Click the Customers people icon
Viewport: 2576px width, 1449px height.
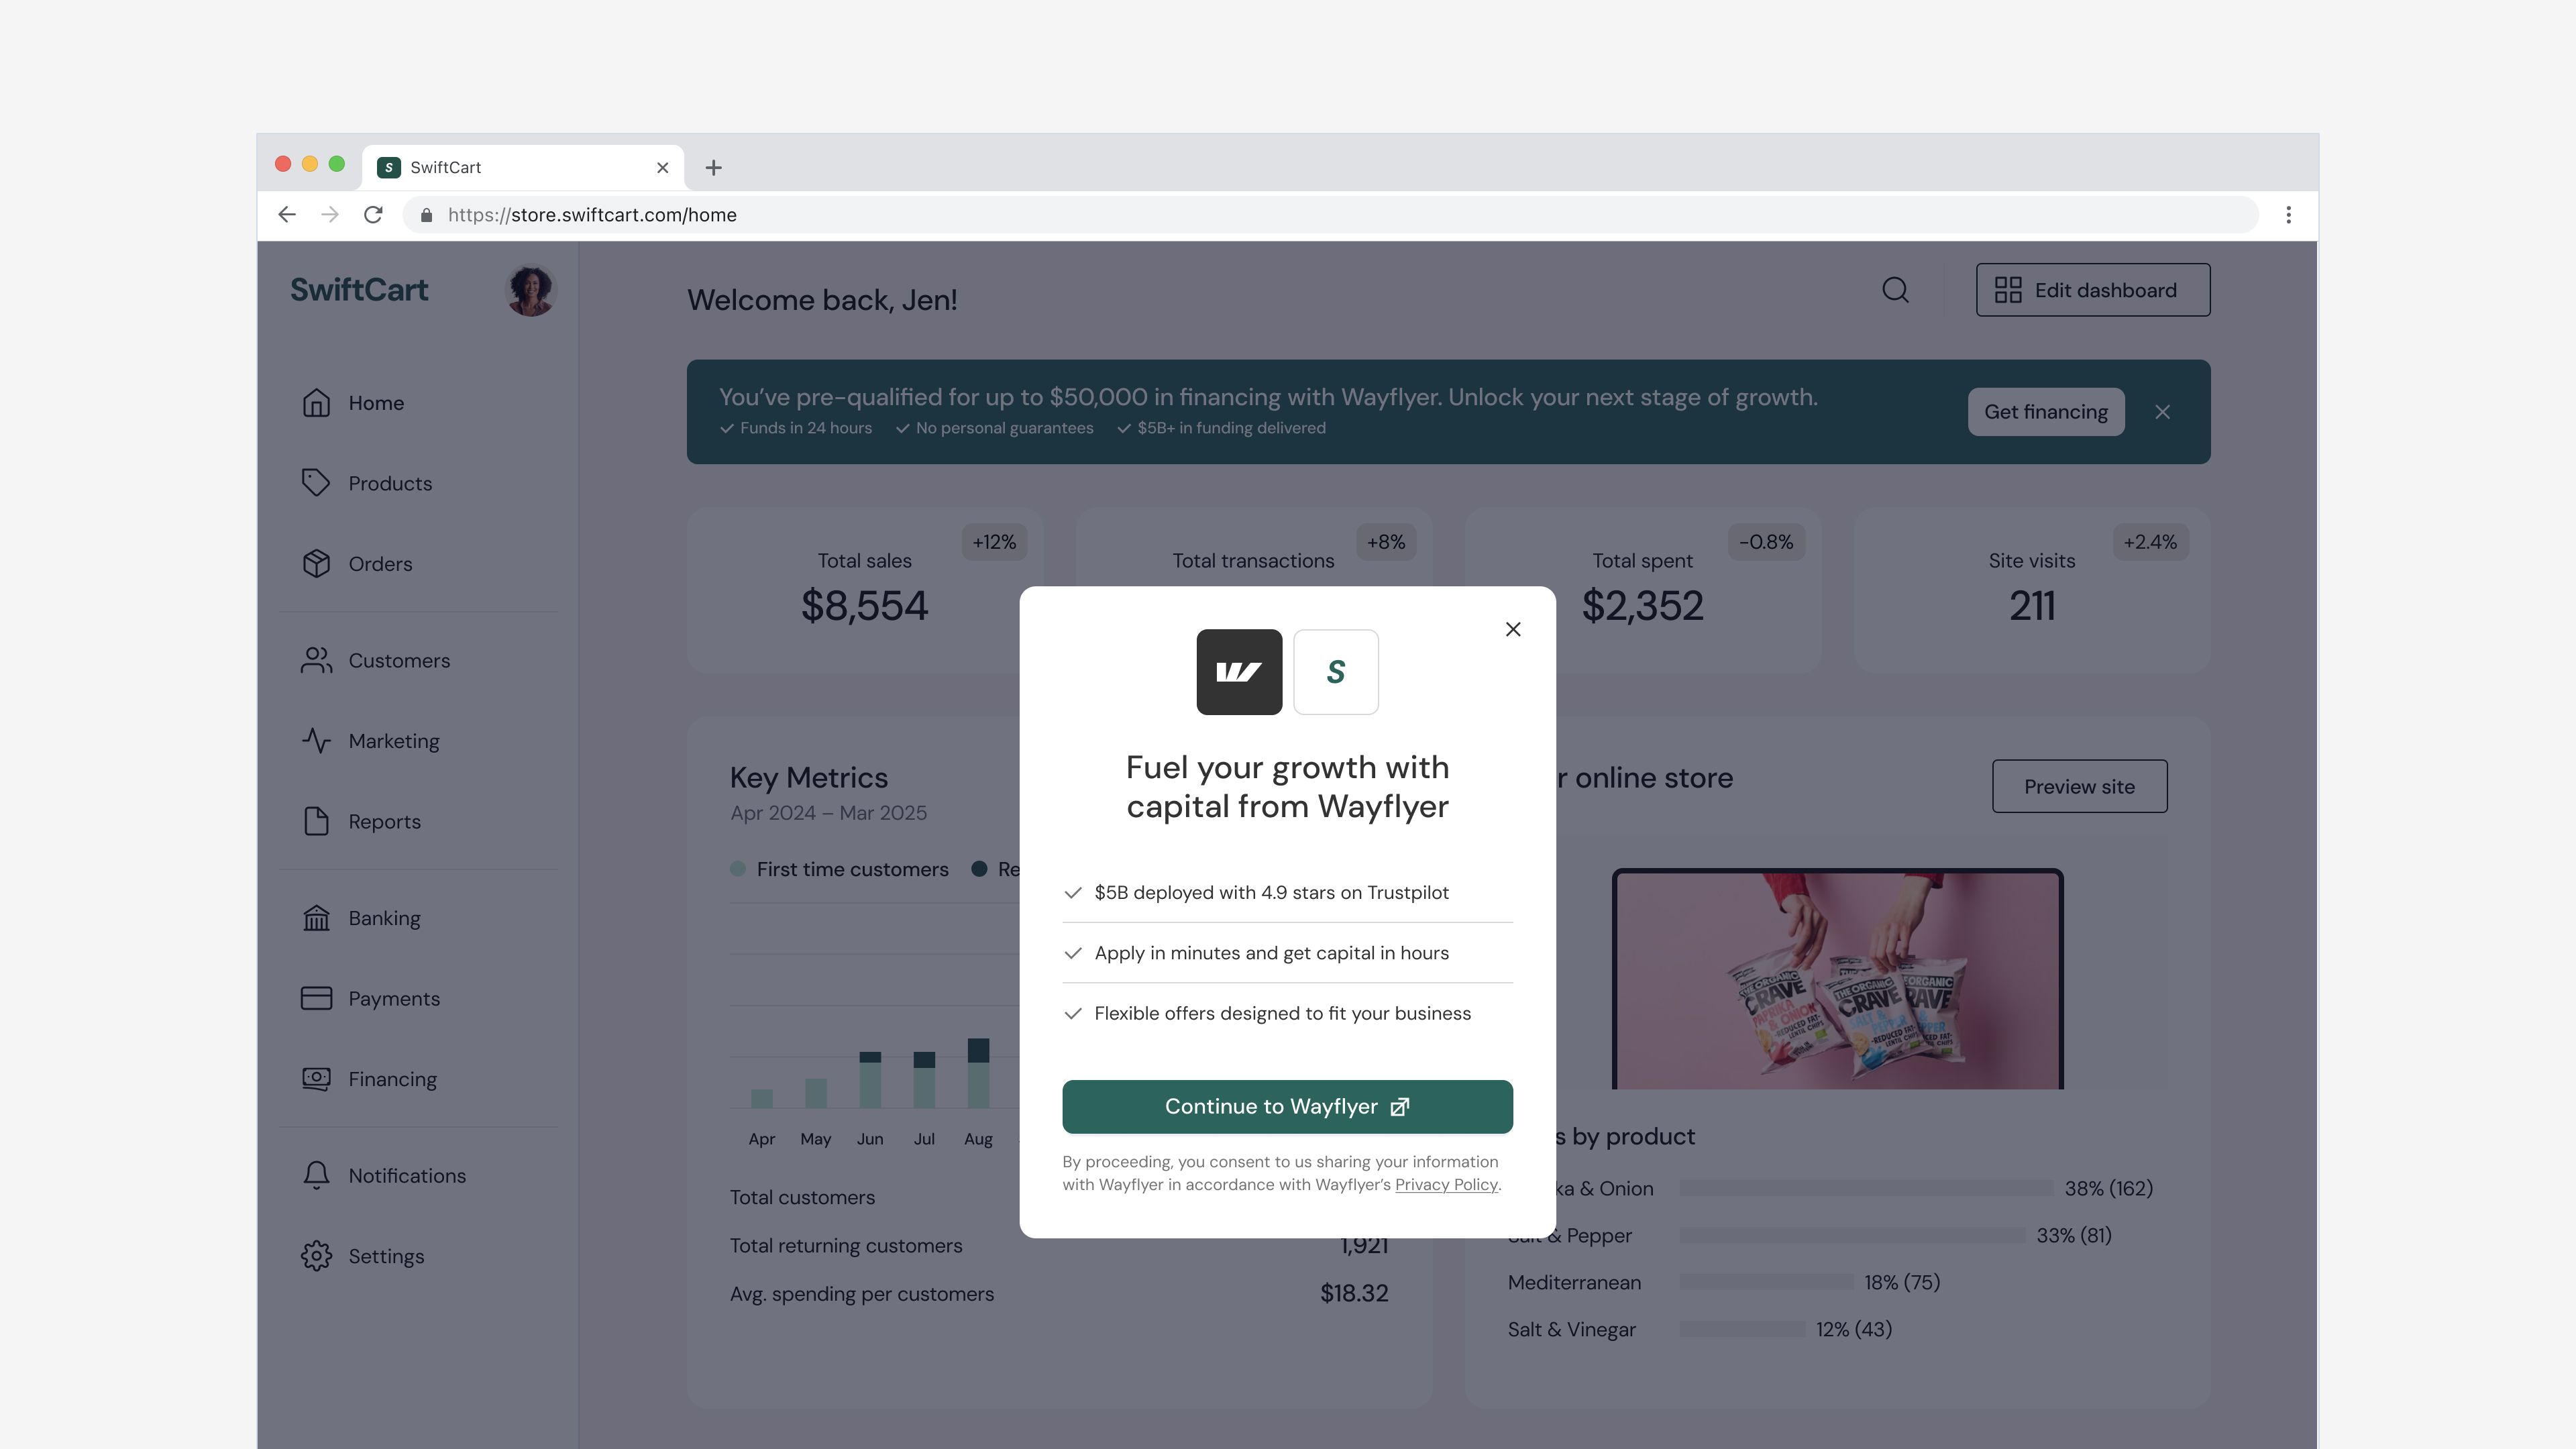(x=316, y=660)
